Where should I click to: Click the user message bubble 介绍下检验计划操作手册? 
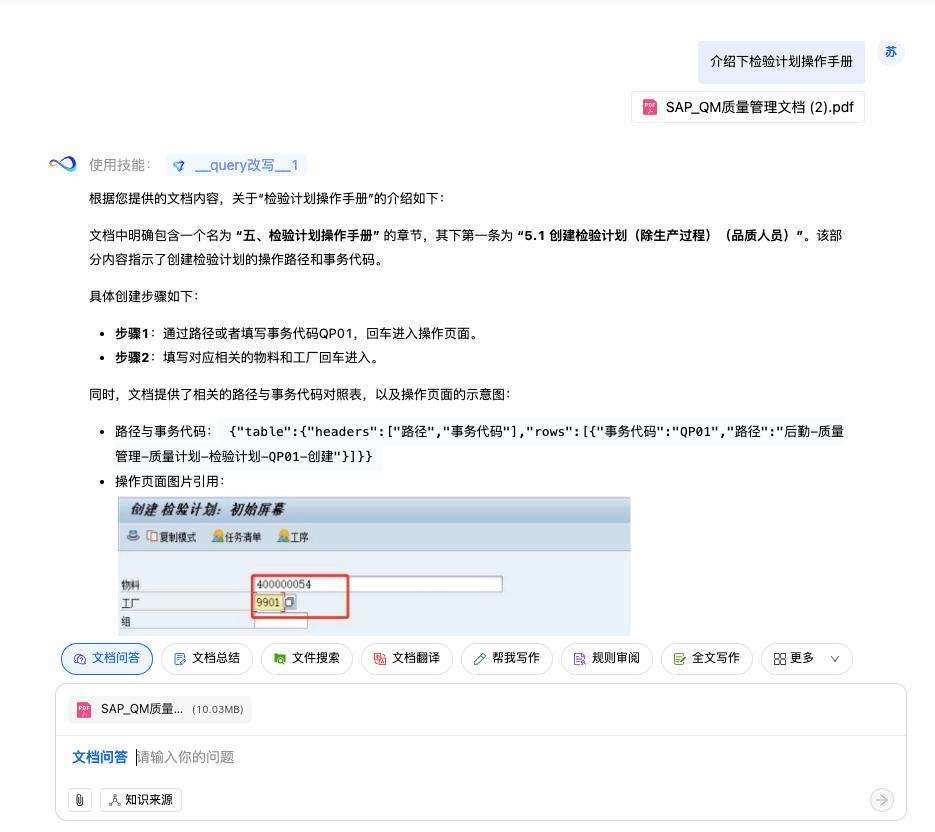click(x=781, y=62)
